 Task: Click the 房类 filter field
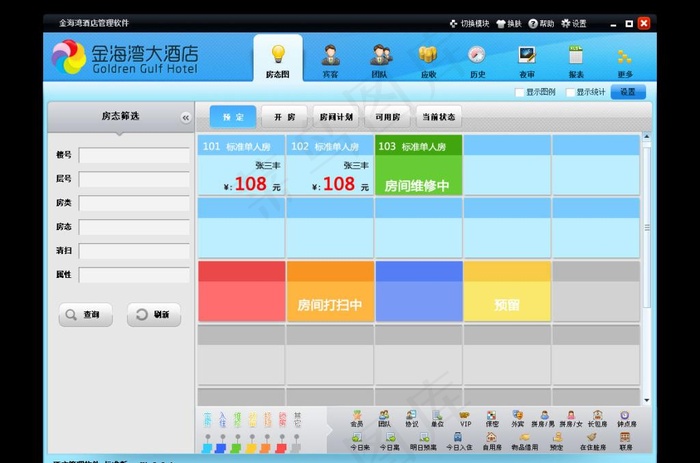pyautogui.click(x=134, y=203)
